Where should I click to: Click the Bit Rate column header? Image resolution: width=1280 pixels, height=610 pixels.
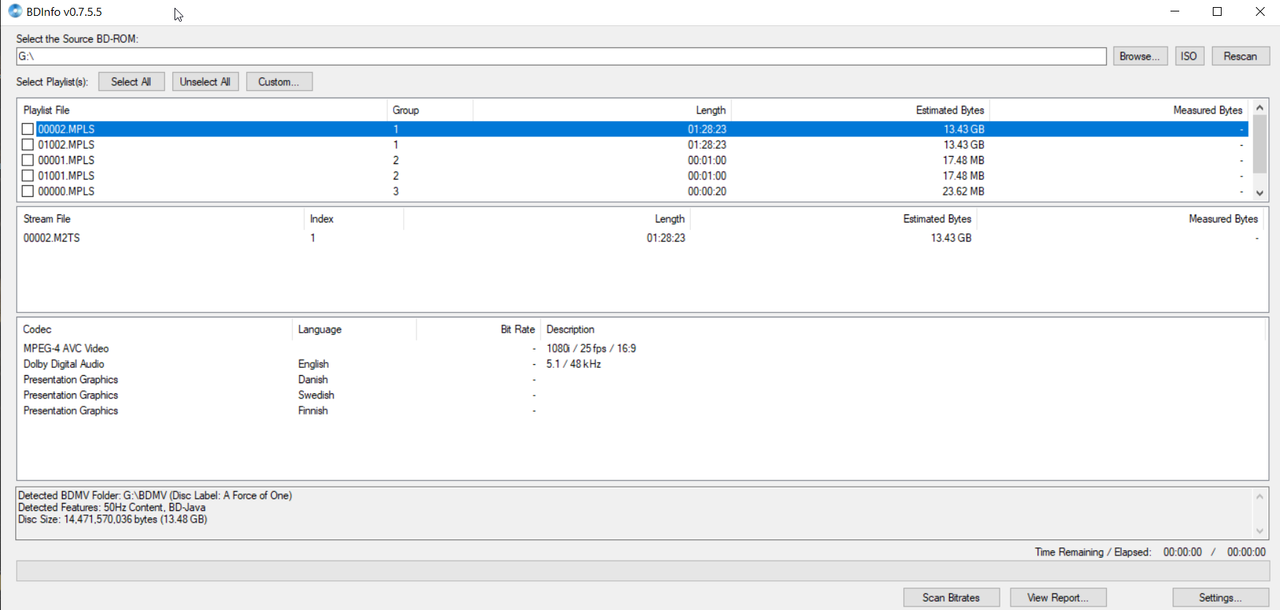tap(478, 329)
